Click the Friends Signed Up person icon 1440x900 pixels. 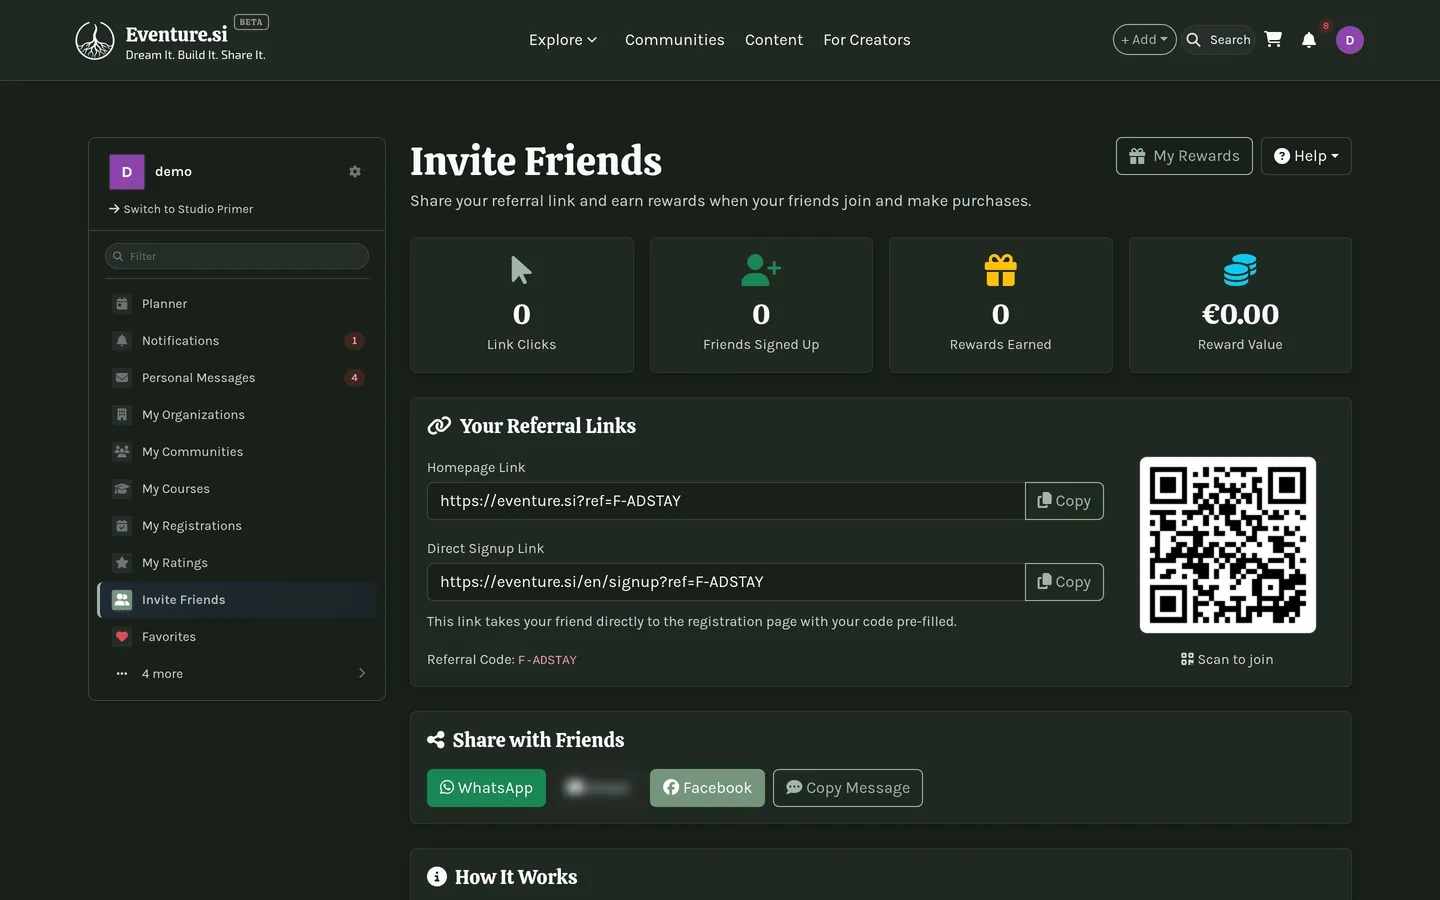761,270
